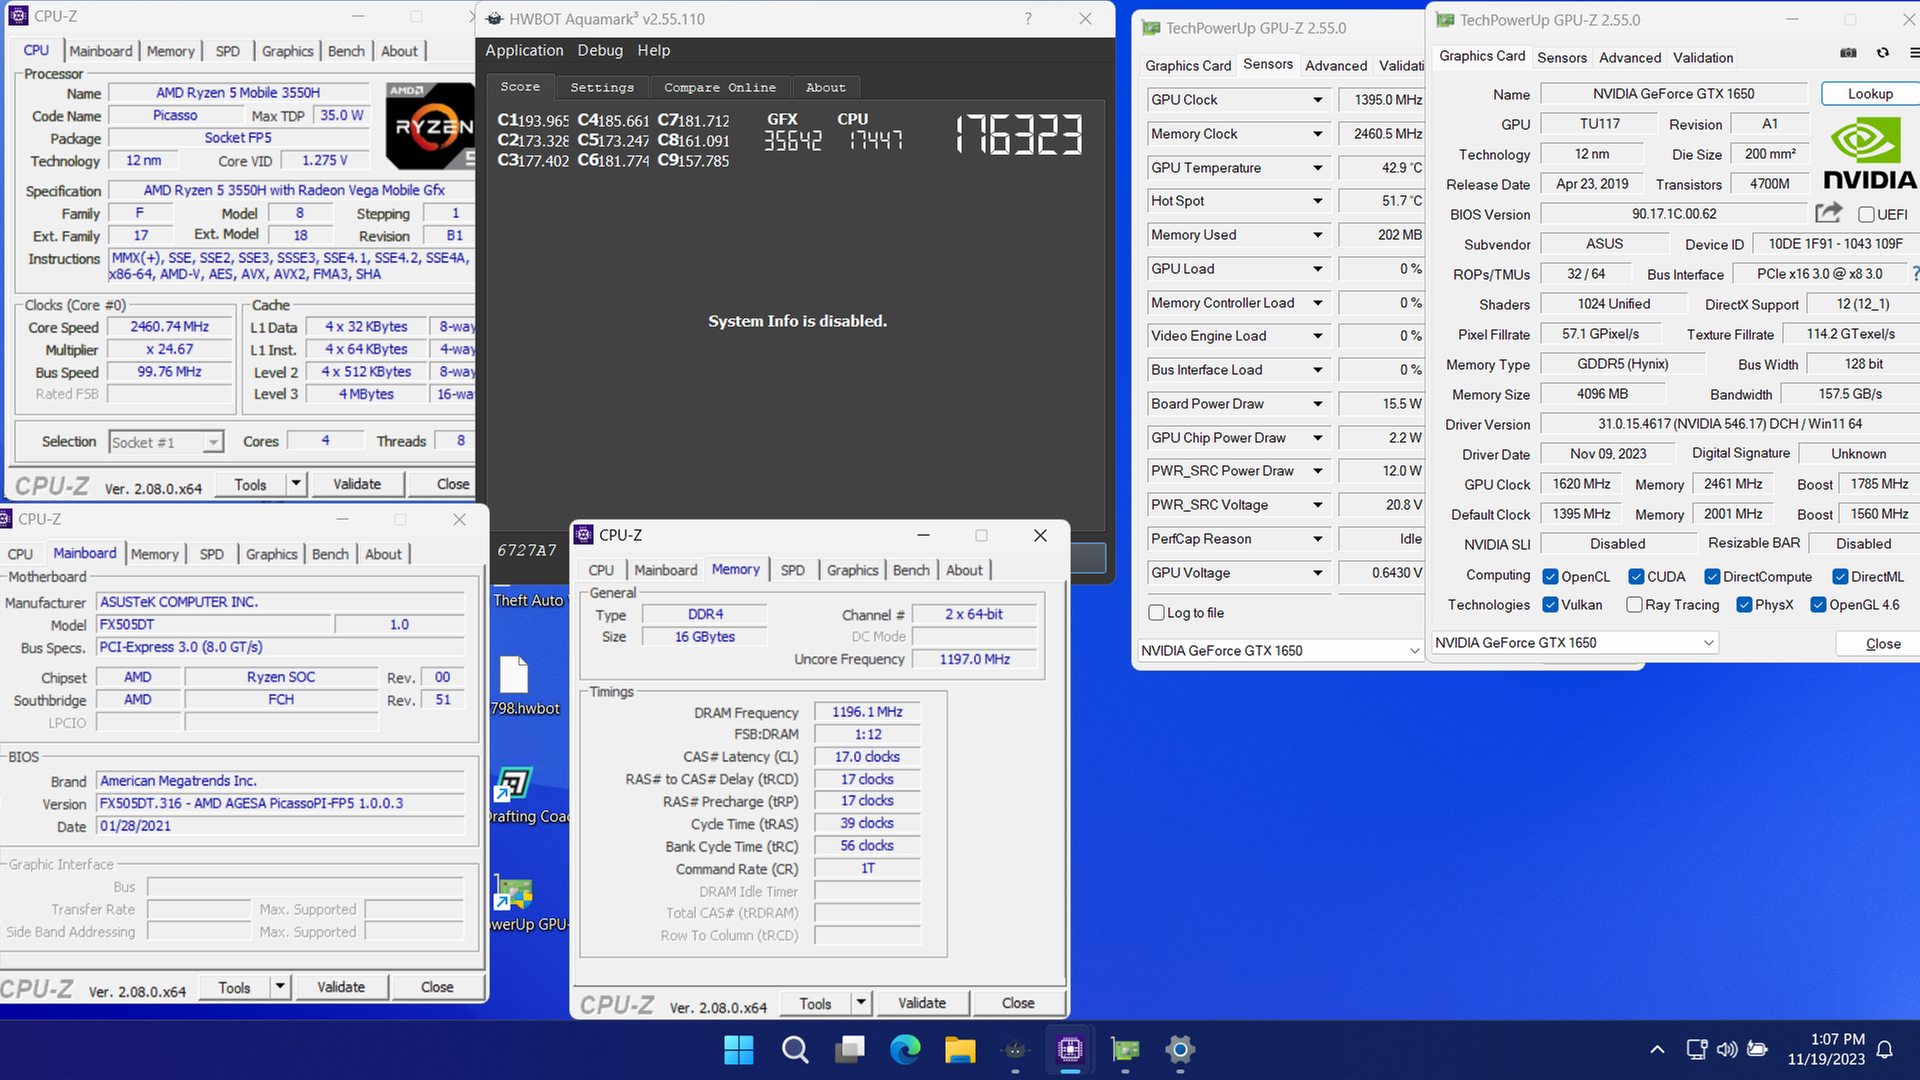Toggle the OpenCL checkbox
Screen dimensions: 1920x1080
[1550, 577]
